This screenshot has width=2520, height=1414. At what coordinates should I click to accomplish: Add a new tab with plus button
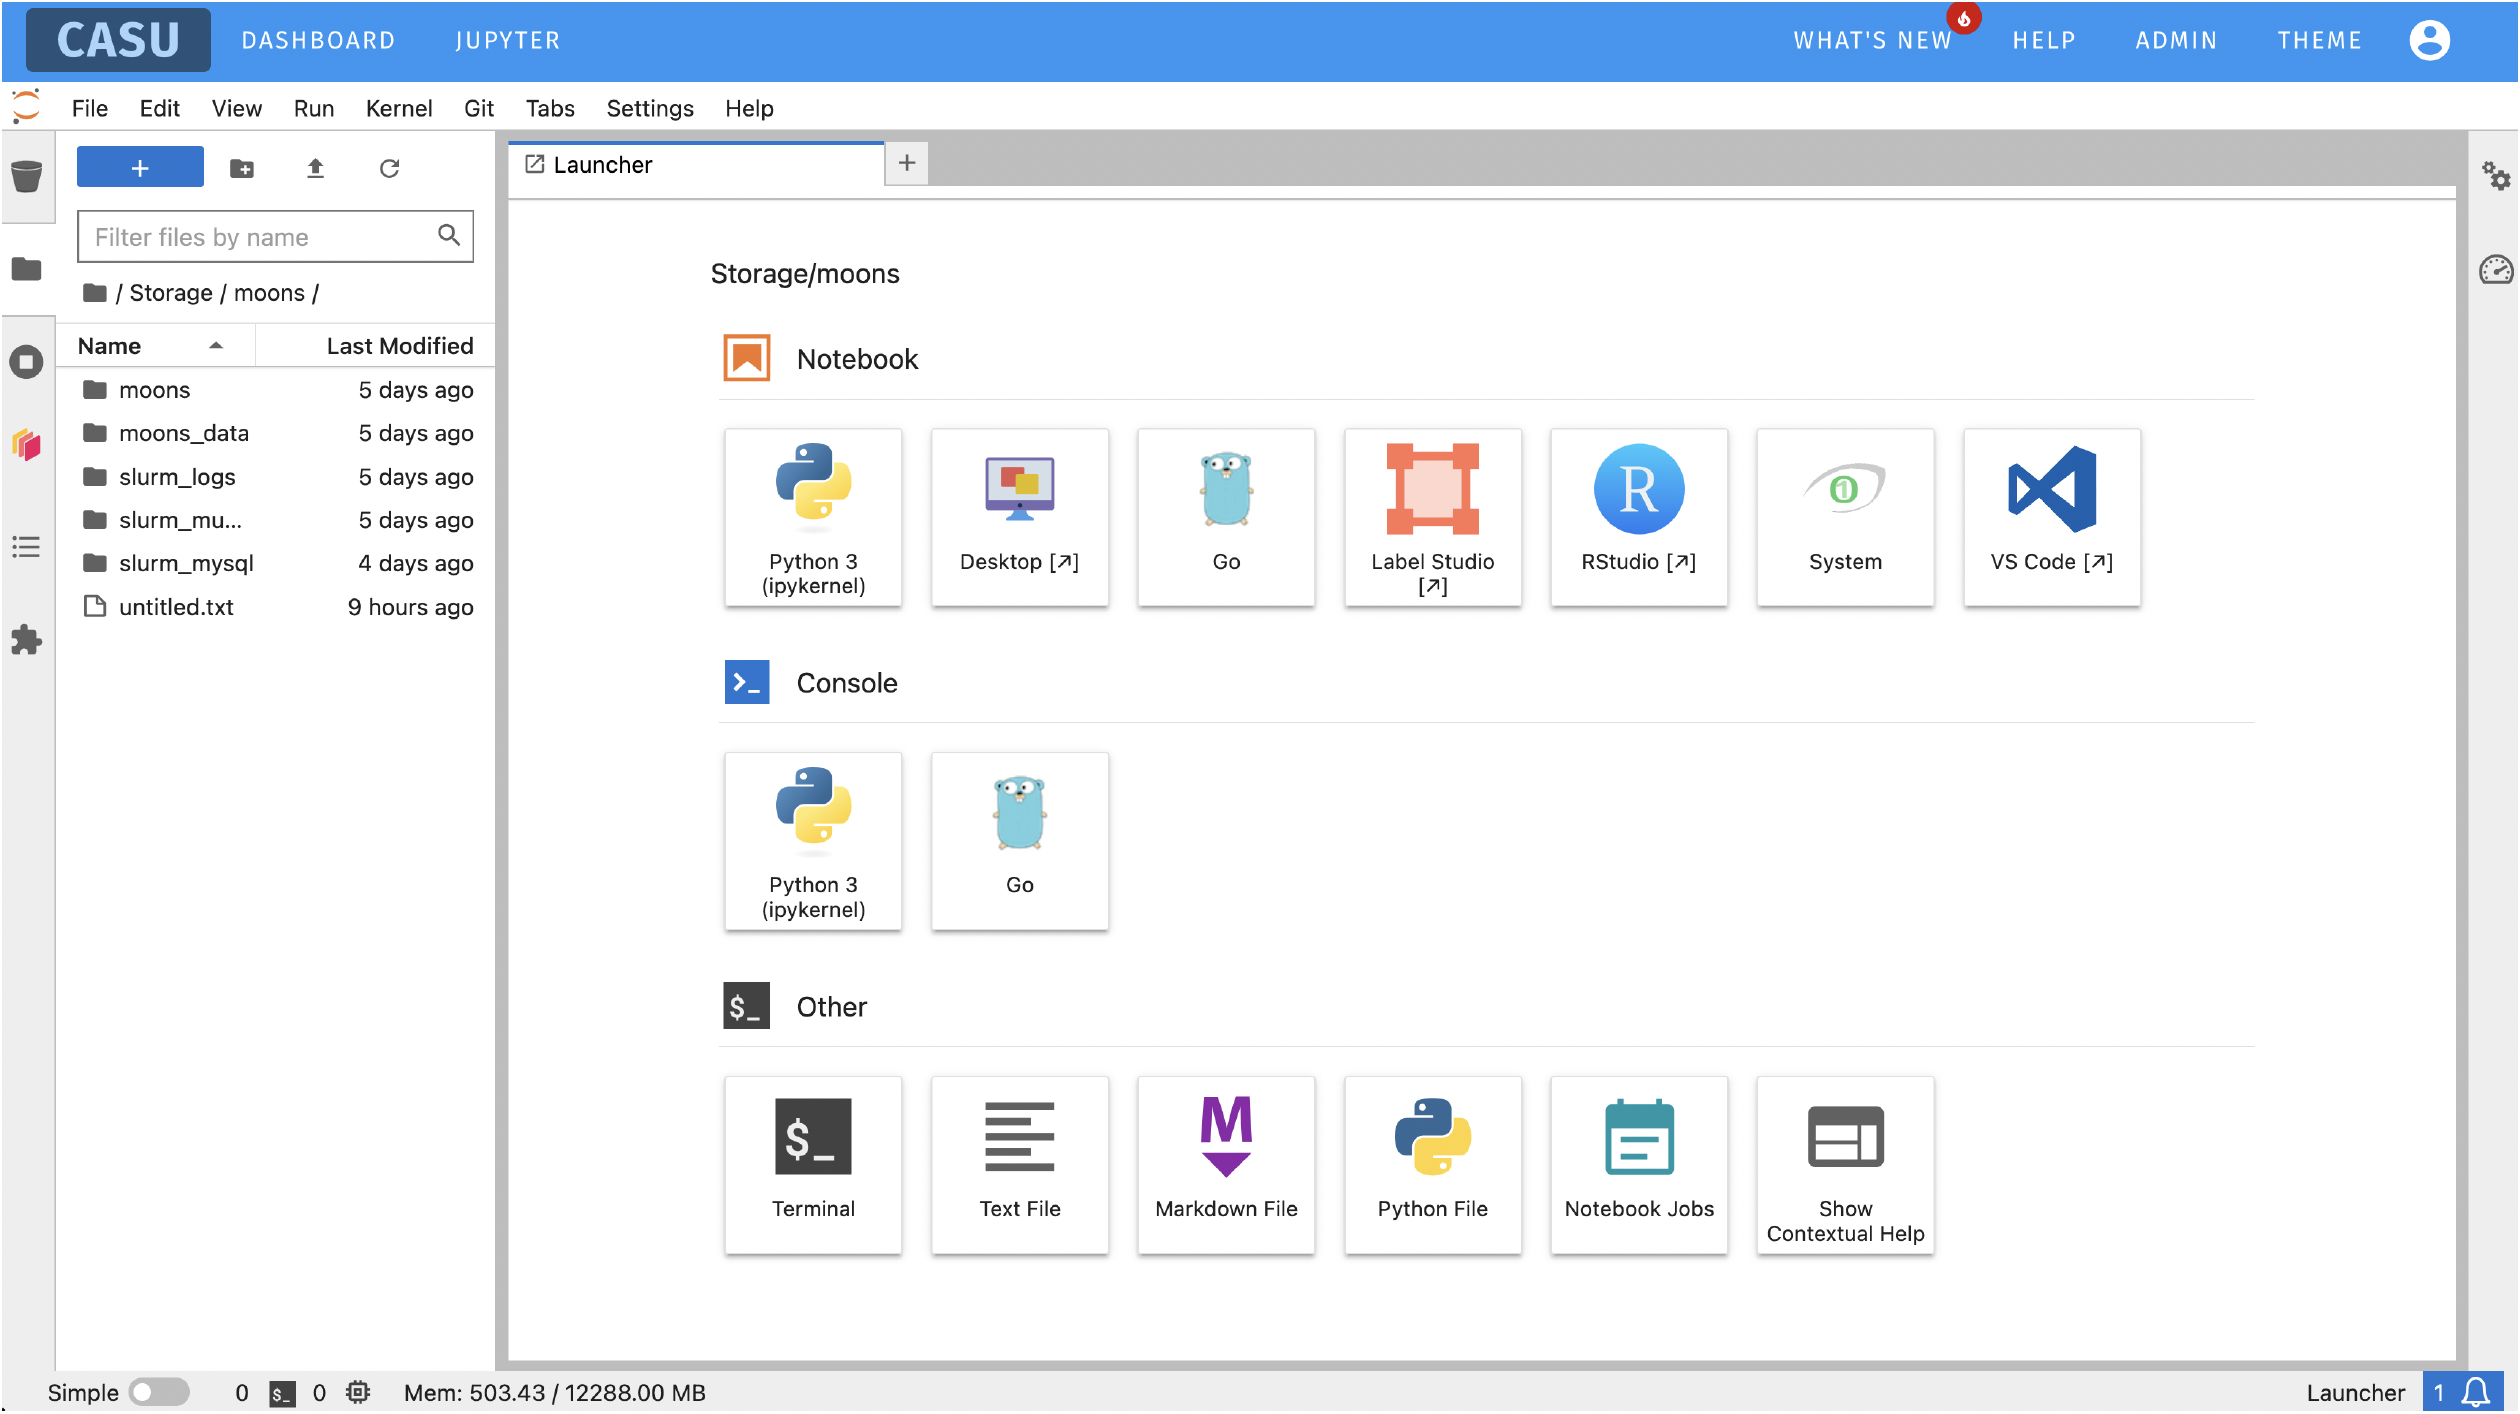907,163
